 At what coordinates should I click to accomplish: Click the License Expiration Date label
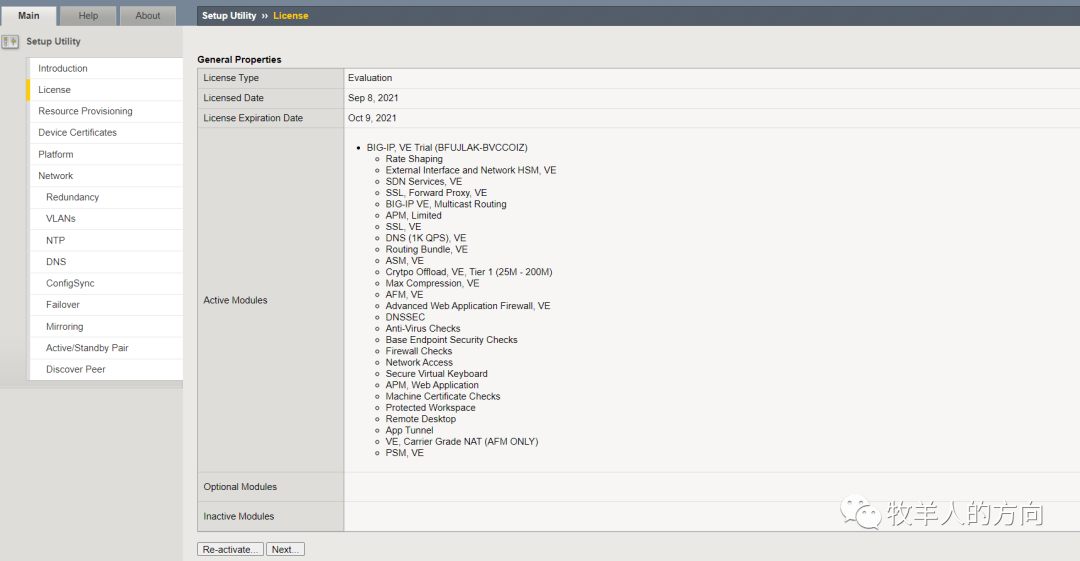[x=253, y=118]
